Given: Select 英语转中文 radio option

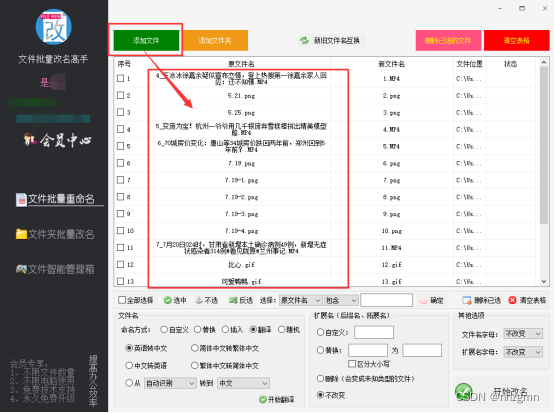Looking at the screenshot, I should tap(129, 348).
